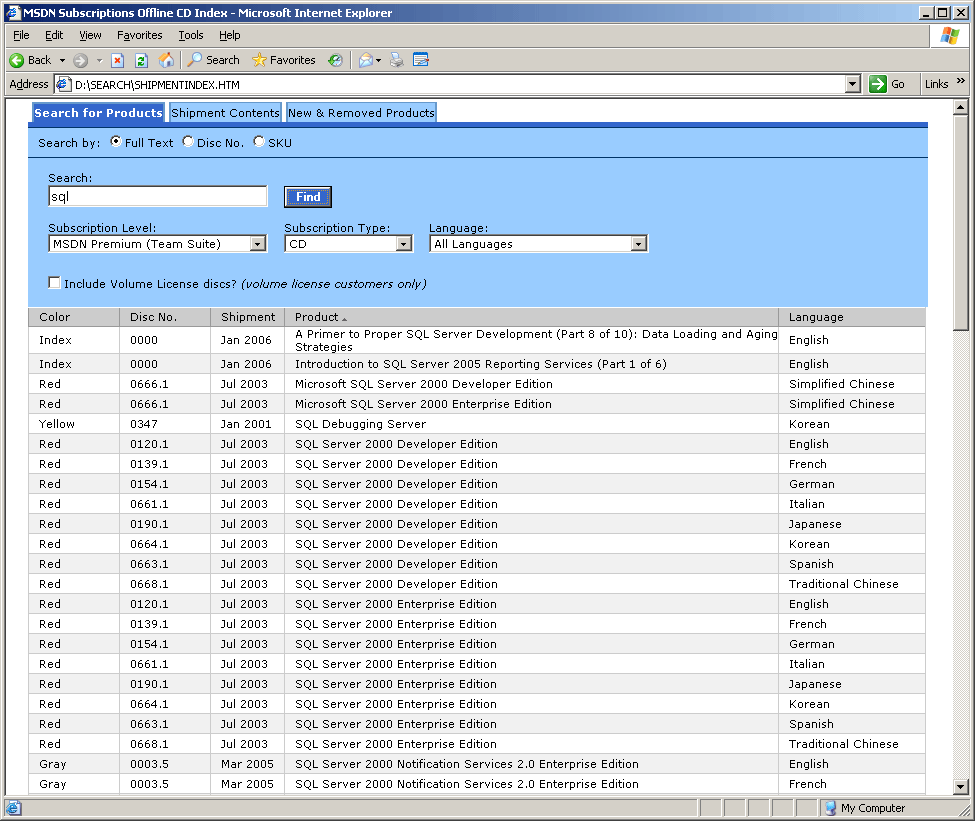This screenshot has height=821, width=975.
Task: Click the vertical scrollbar thumb
Action: tap(961, 223)
